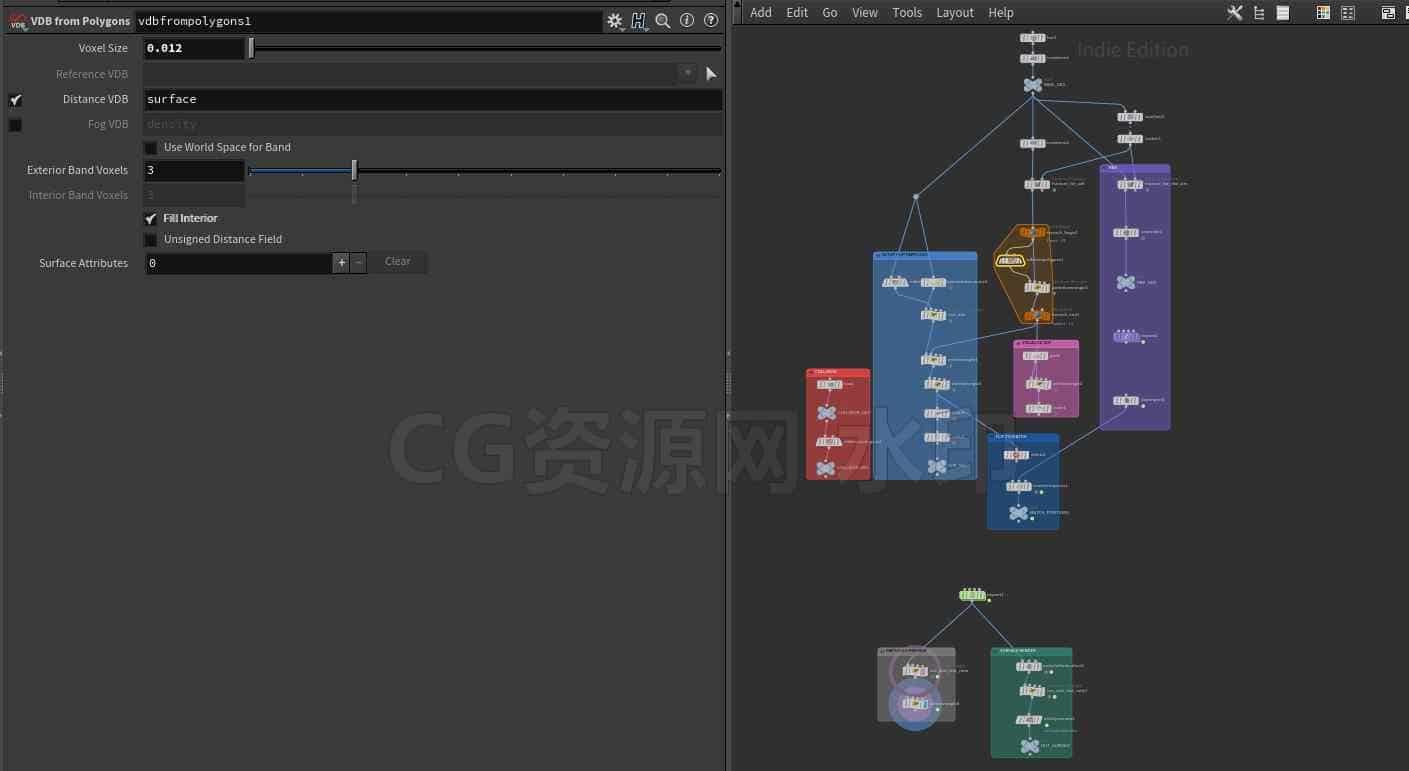
Task: Open the Add menu
Action: click(761, 13)
